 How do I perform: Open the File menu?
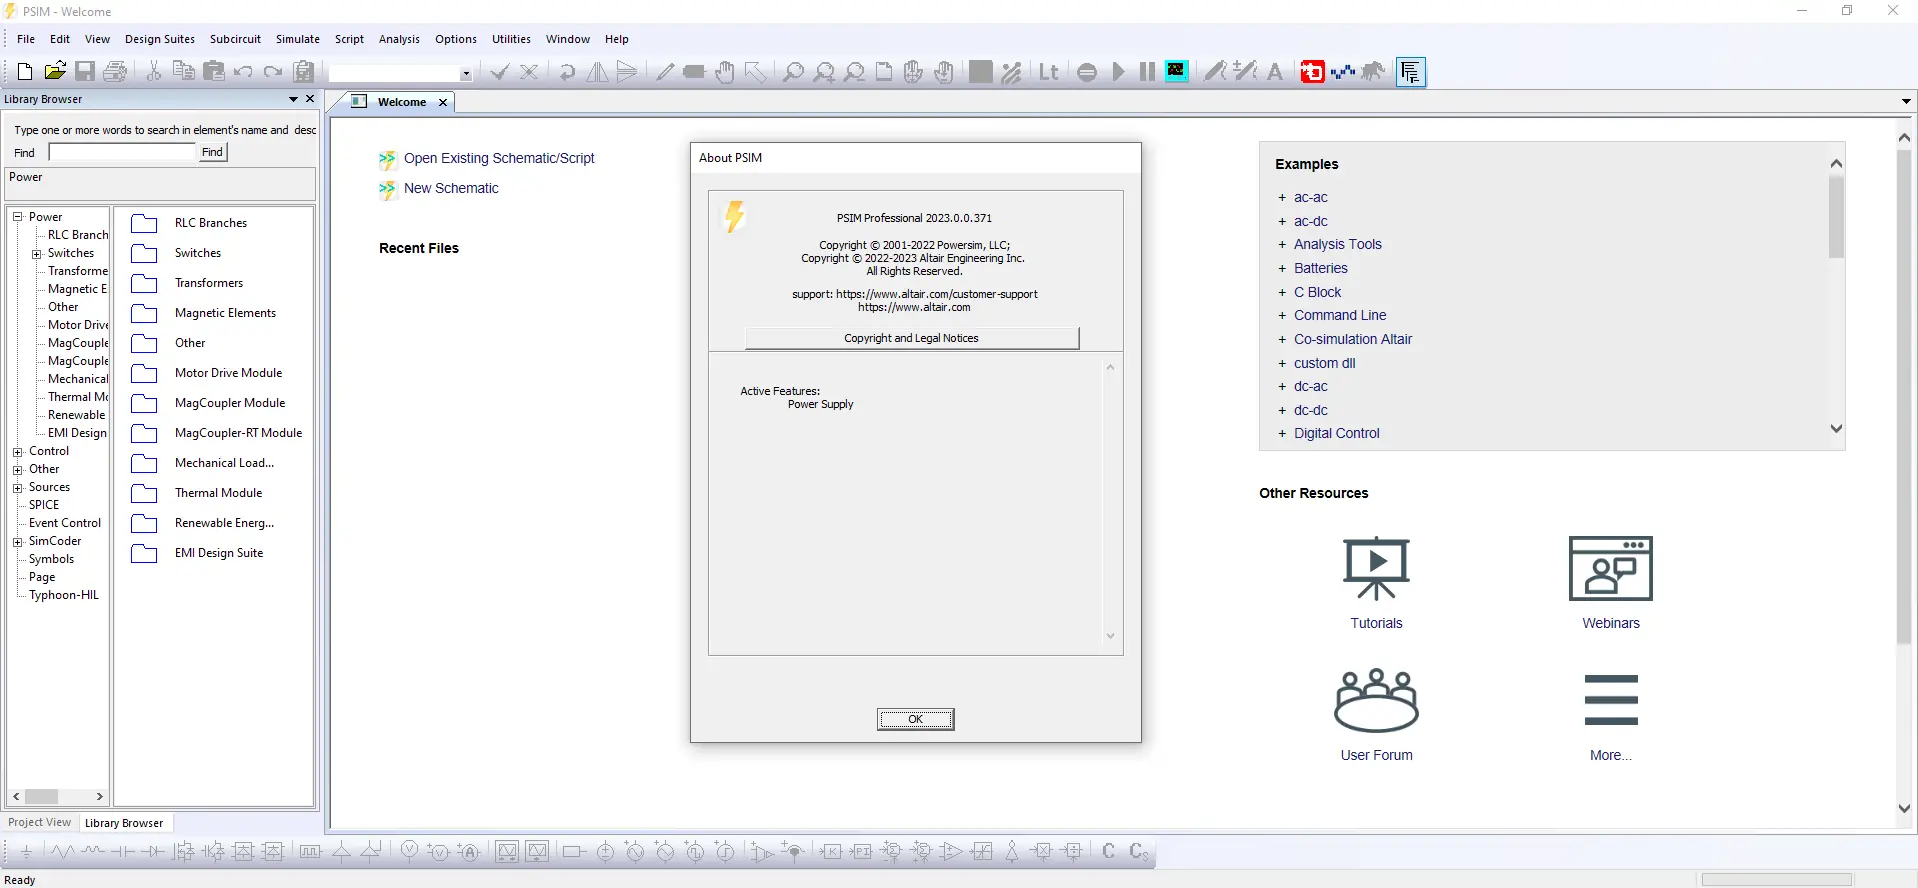coord(26,39)
